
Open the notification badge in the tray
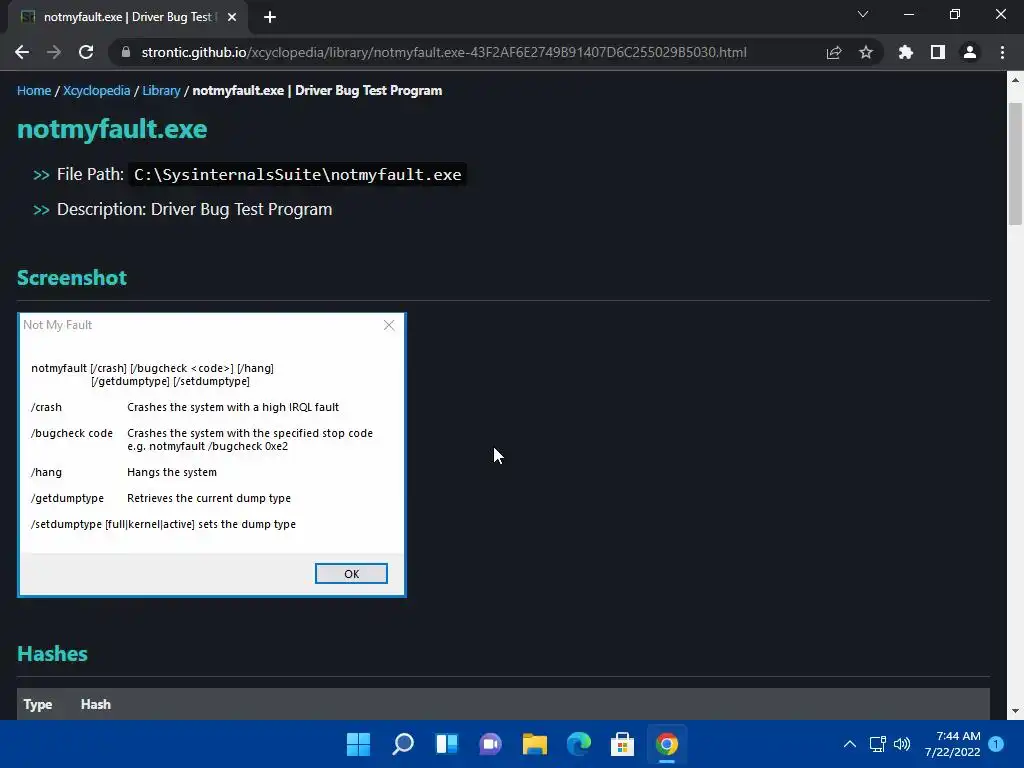pyautogui.click(x=997, y=744)
